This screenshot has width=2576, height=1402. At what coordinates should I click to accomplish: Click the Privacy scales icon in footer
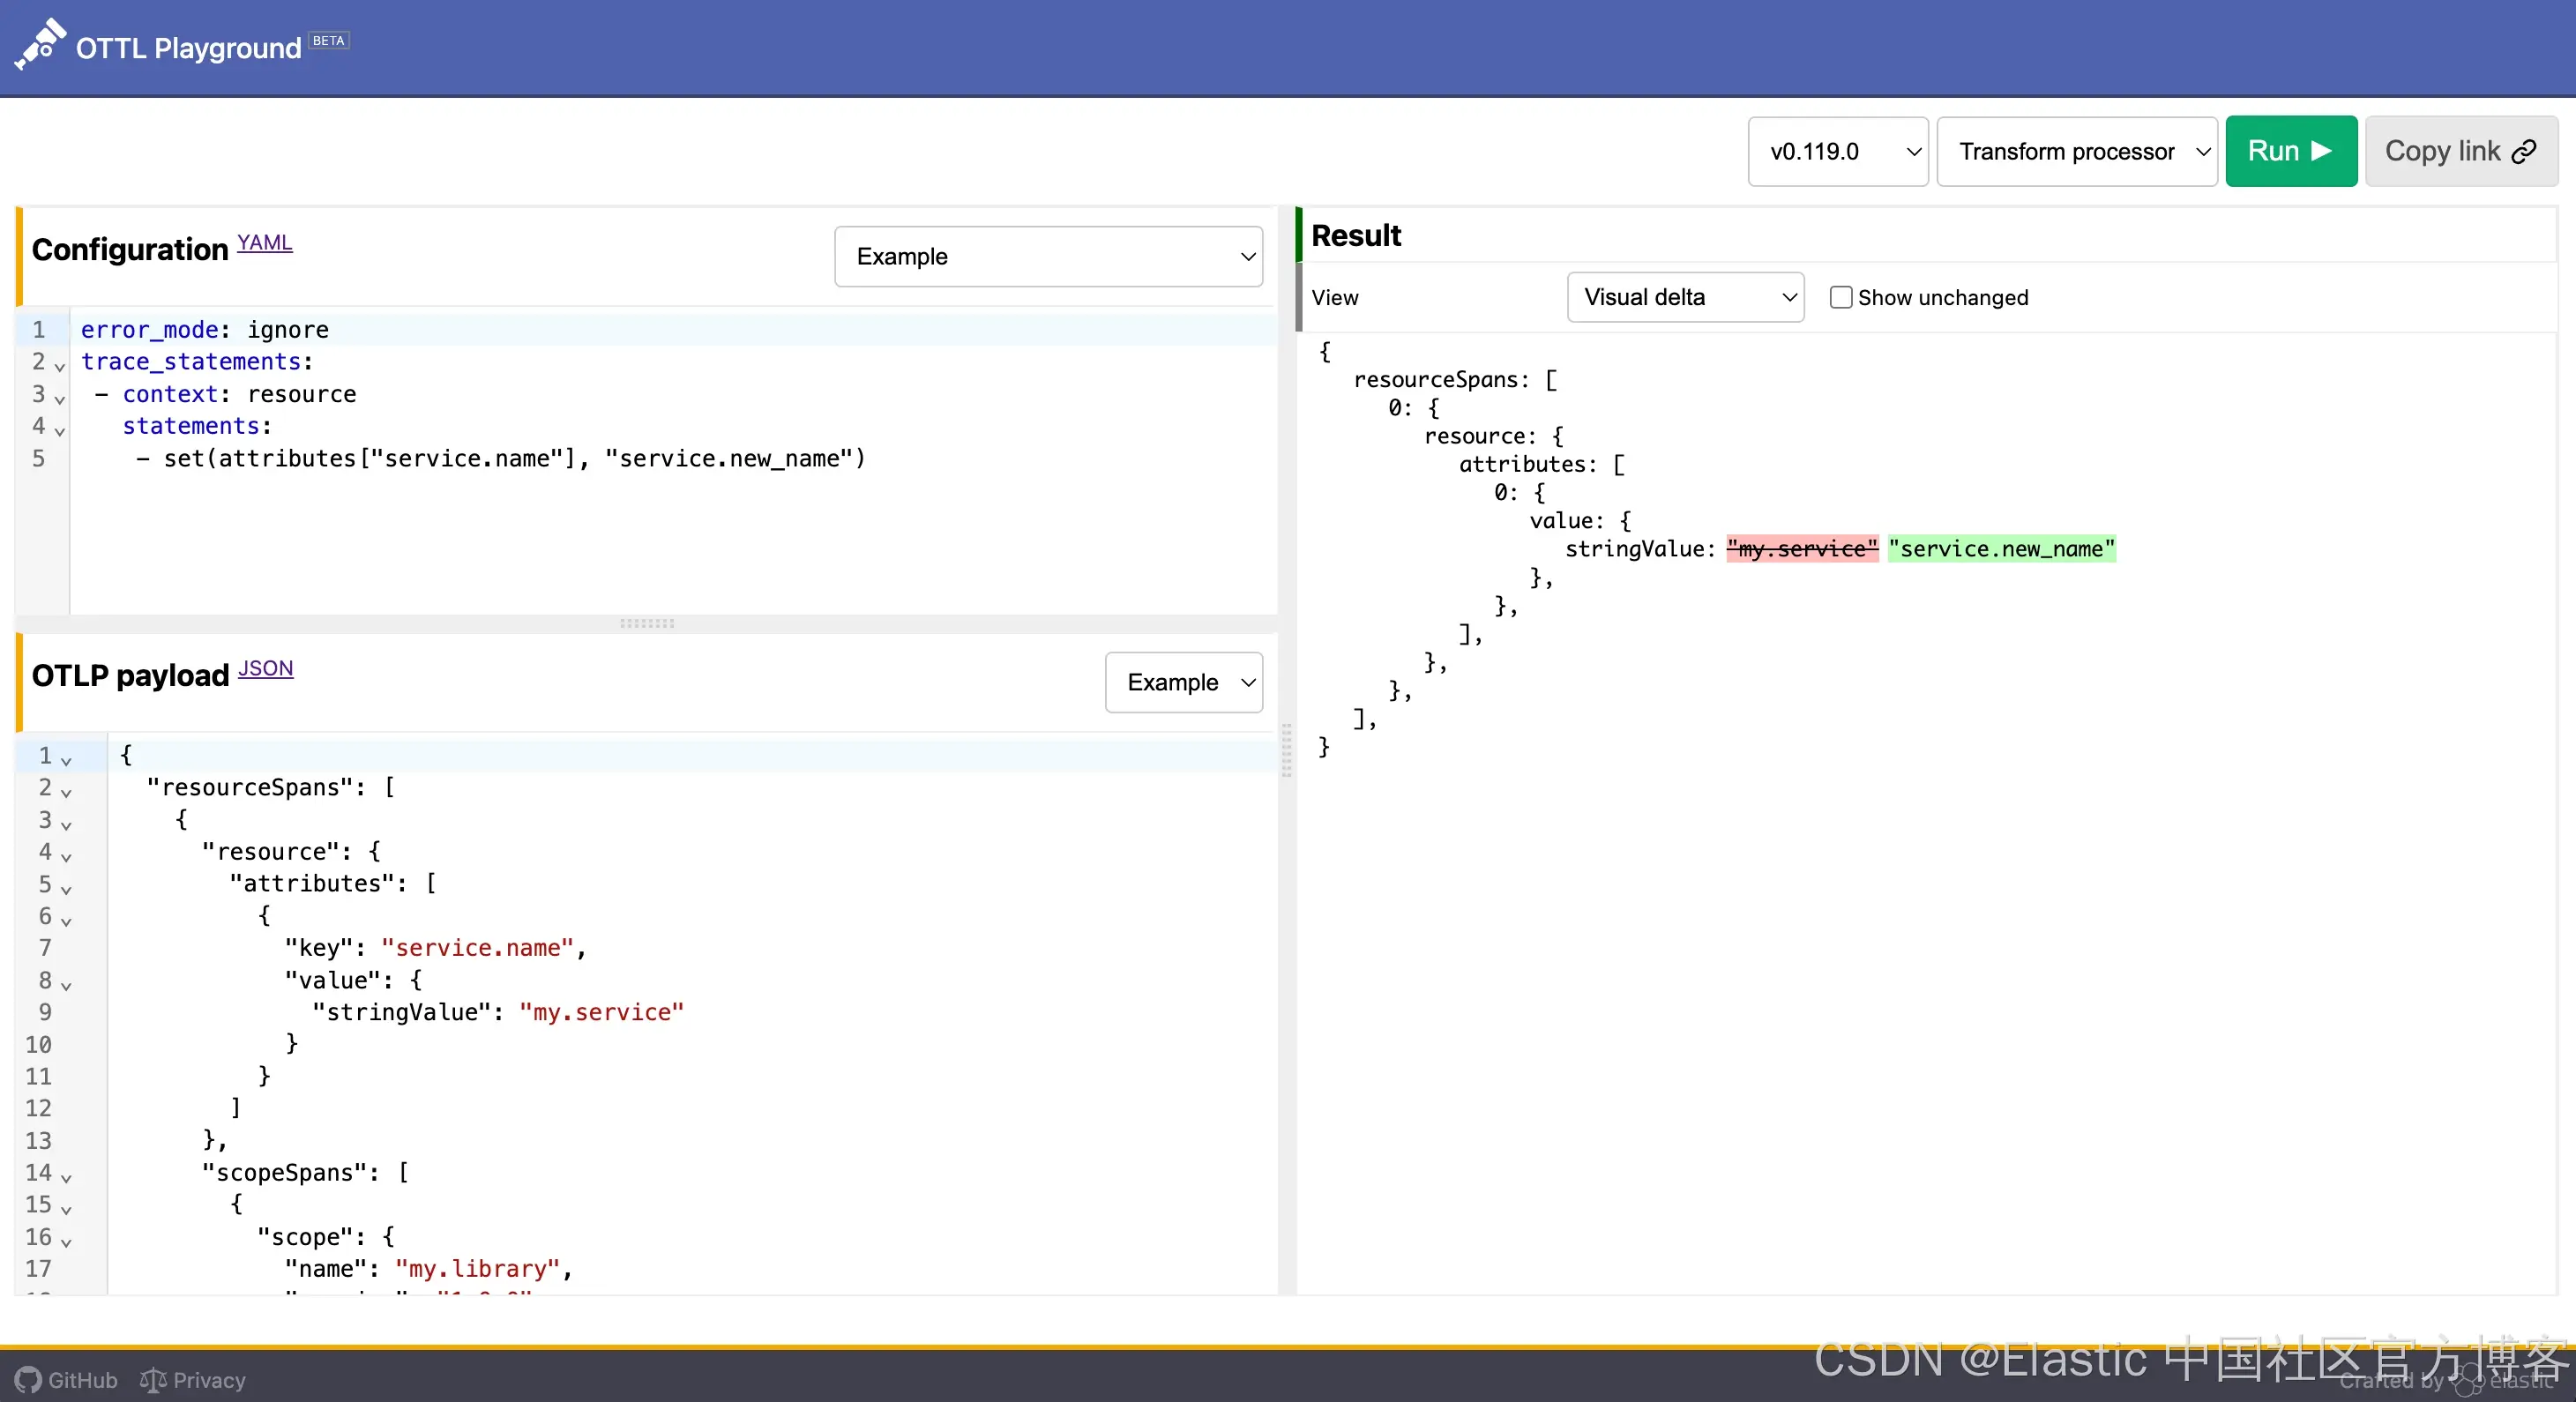pyautogui.click(x=153, y=1380)
